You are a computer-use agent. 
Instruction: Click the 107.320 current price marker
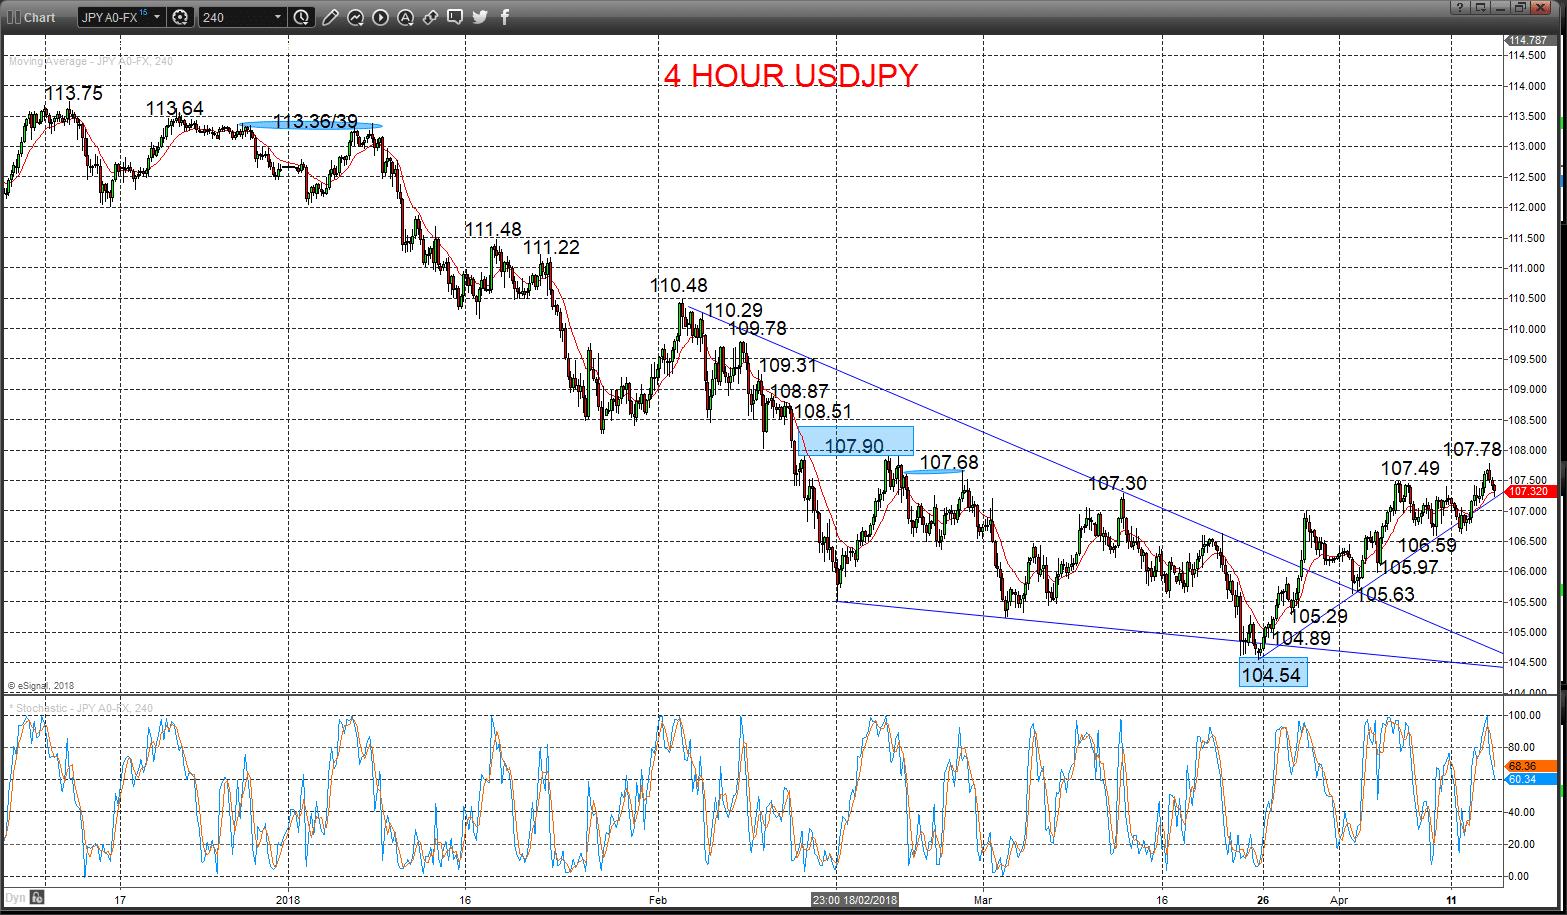(x=1530, y=491)
